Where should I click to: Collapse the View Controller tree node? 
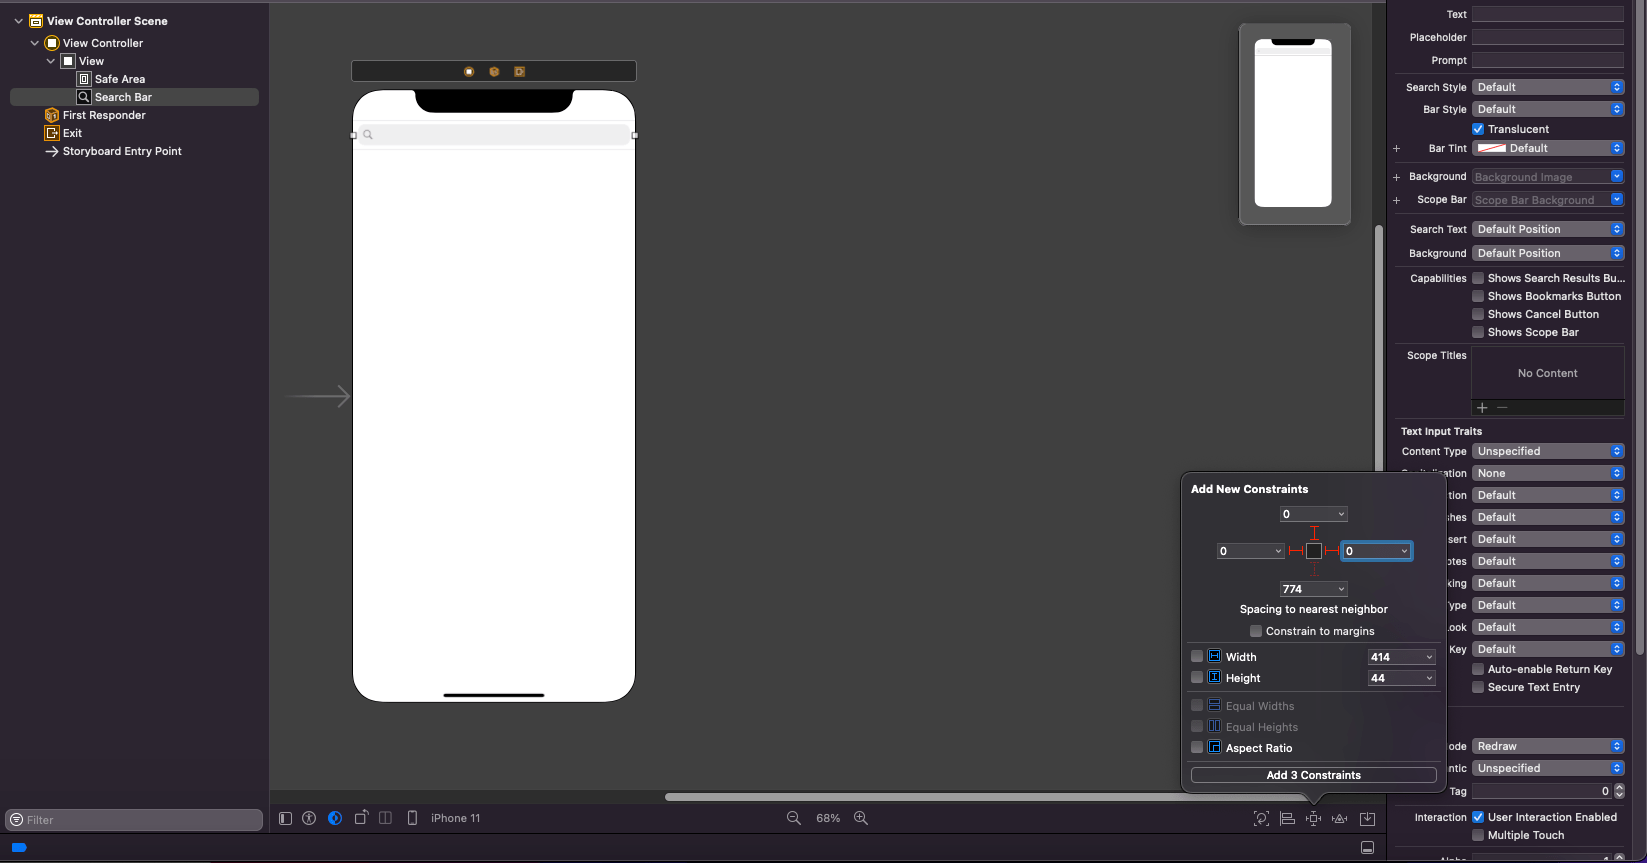tap(35, 43)
